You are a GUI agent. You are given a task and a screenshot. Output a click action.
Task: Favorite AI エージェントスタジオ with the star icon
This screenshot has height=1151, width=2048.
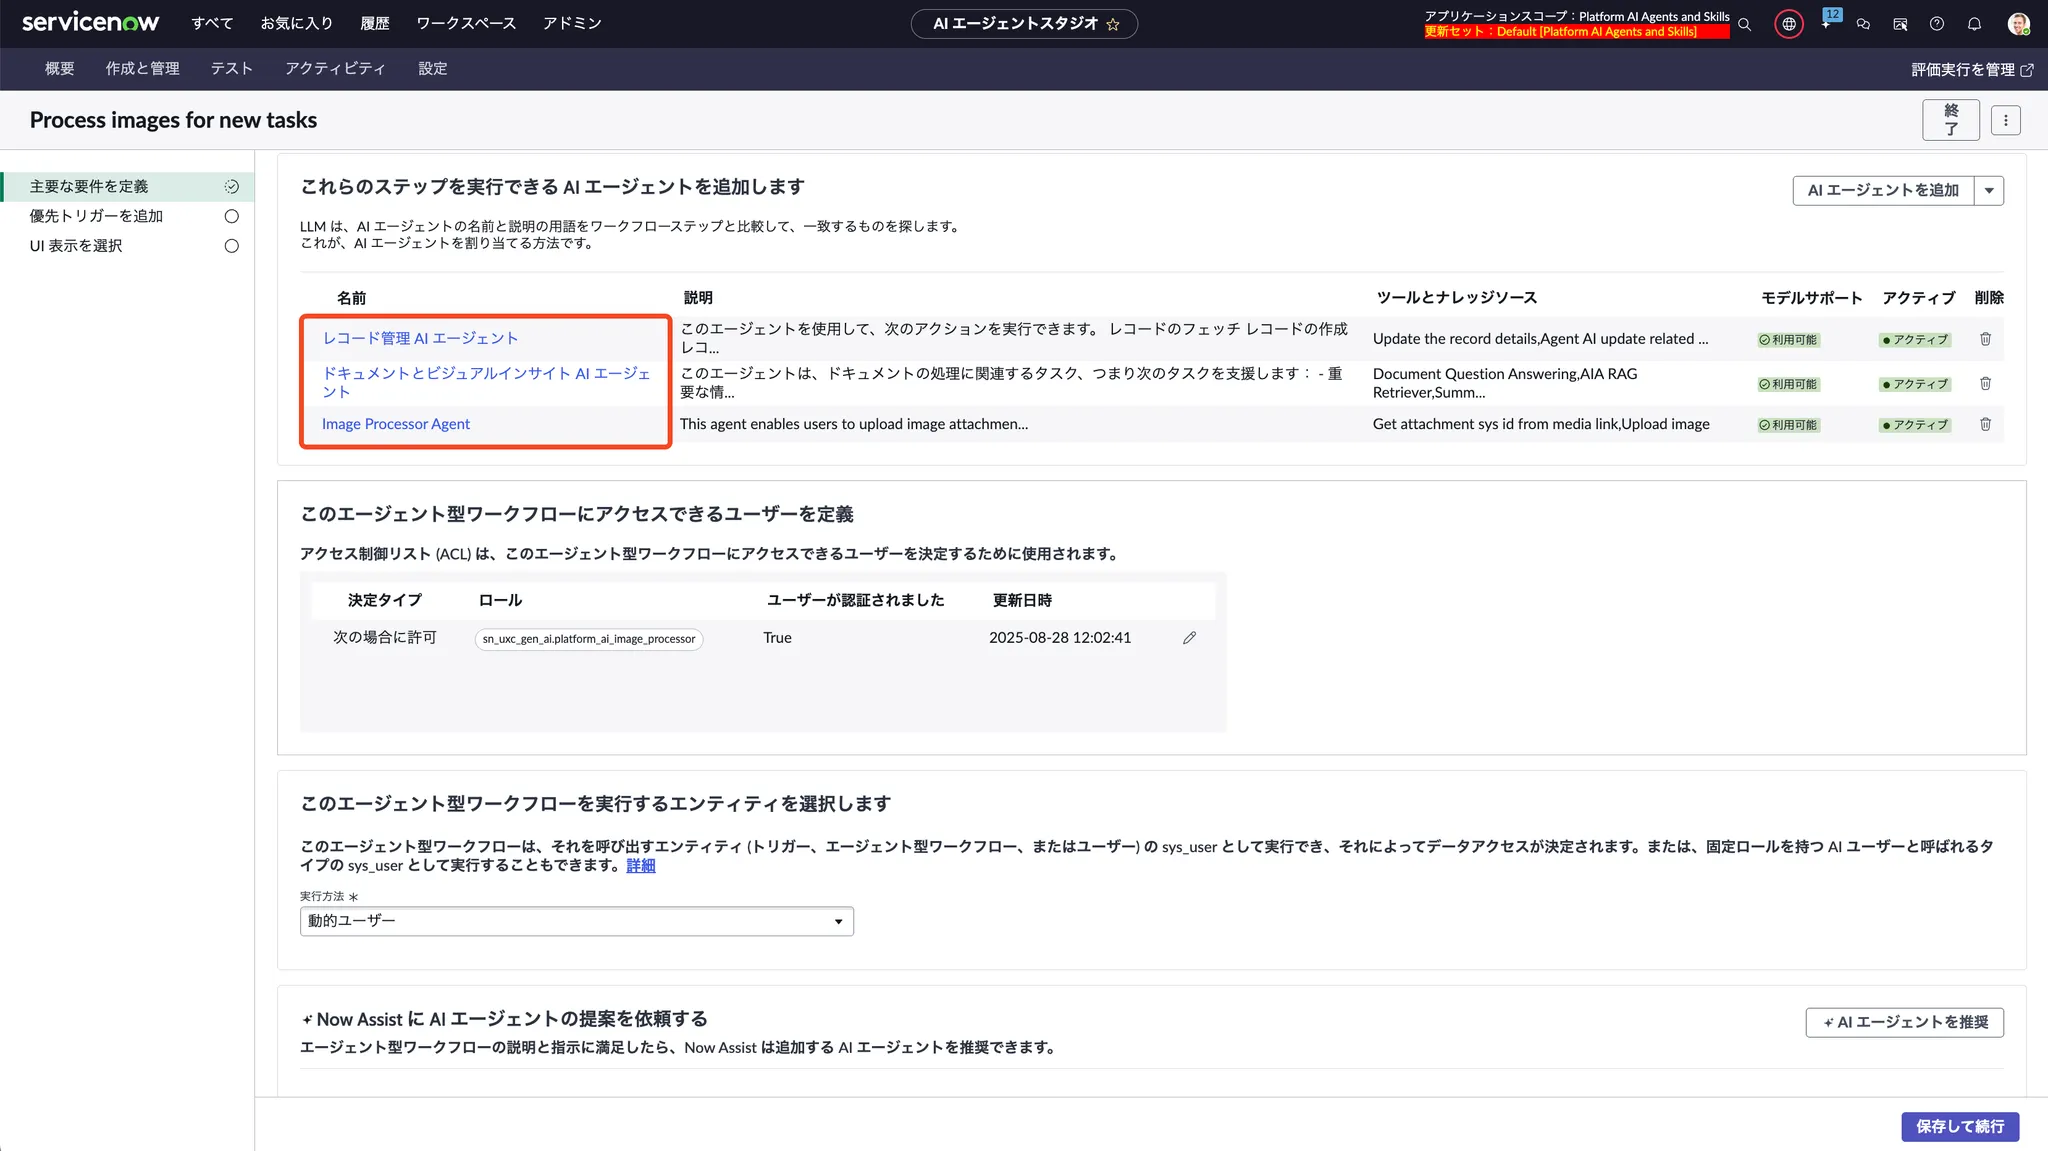point(1113,24)
